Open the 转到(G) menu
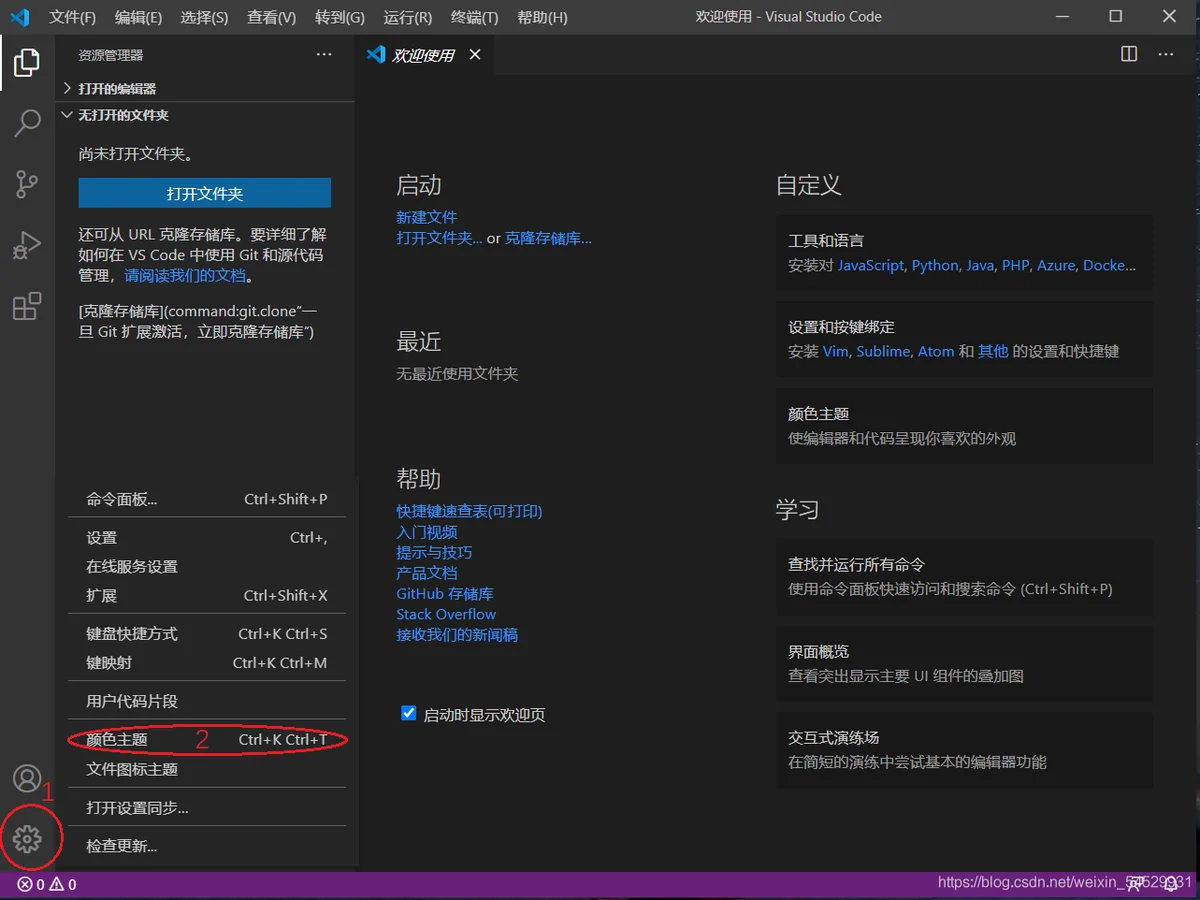This screenshot has height=900, width=1200. tap(340, 17)
